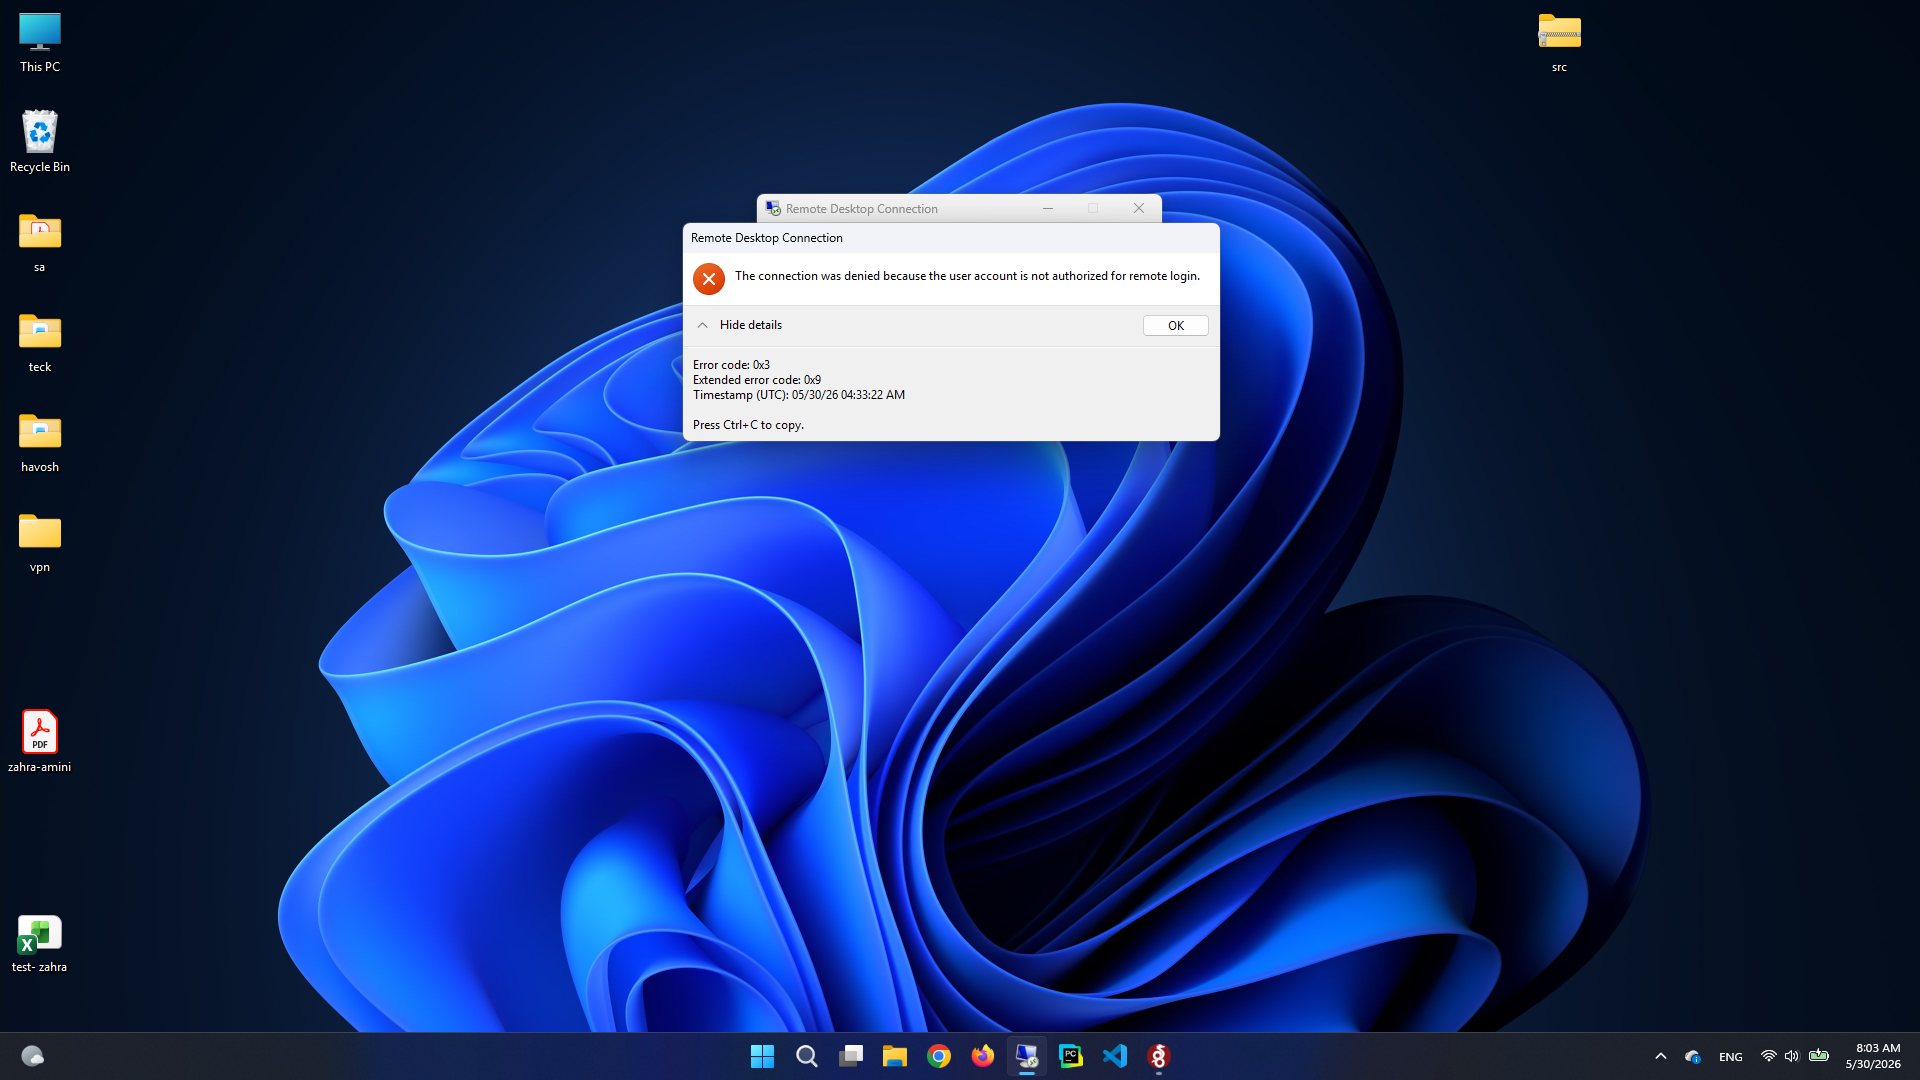Open the OneDrive tray icon
This screenshot has width=1920, height=1080.
1692,1056
